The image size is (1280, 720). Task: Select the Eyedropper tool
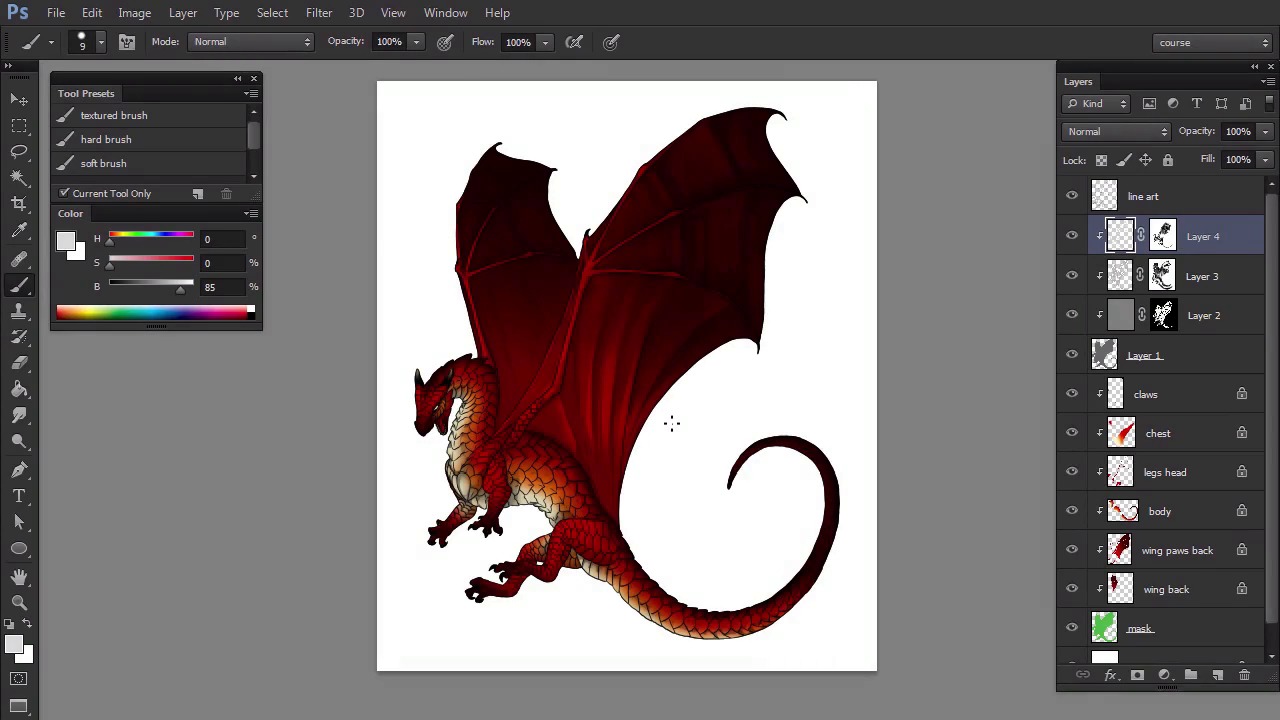19,230
